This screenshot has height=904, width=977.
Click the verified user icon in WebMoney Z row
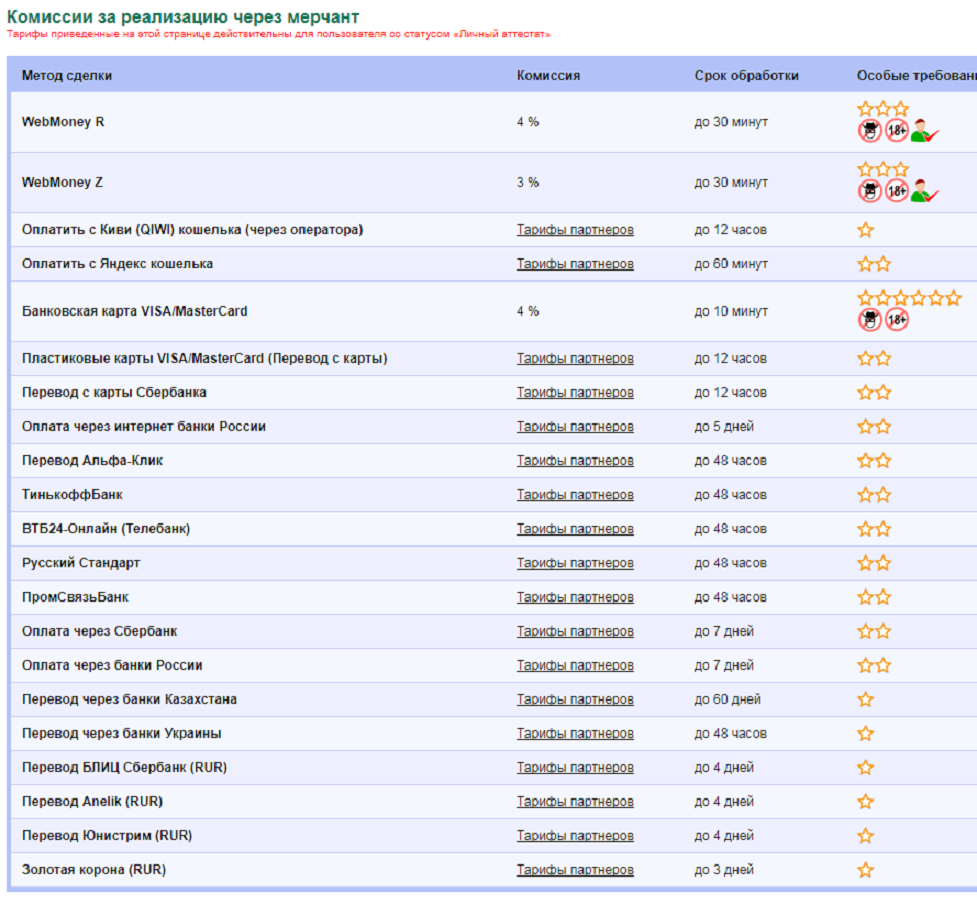(924, 190)
